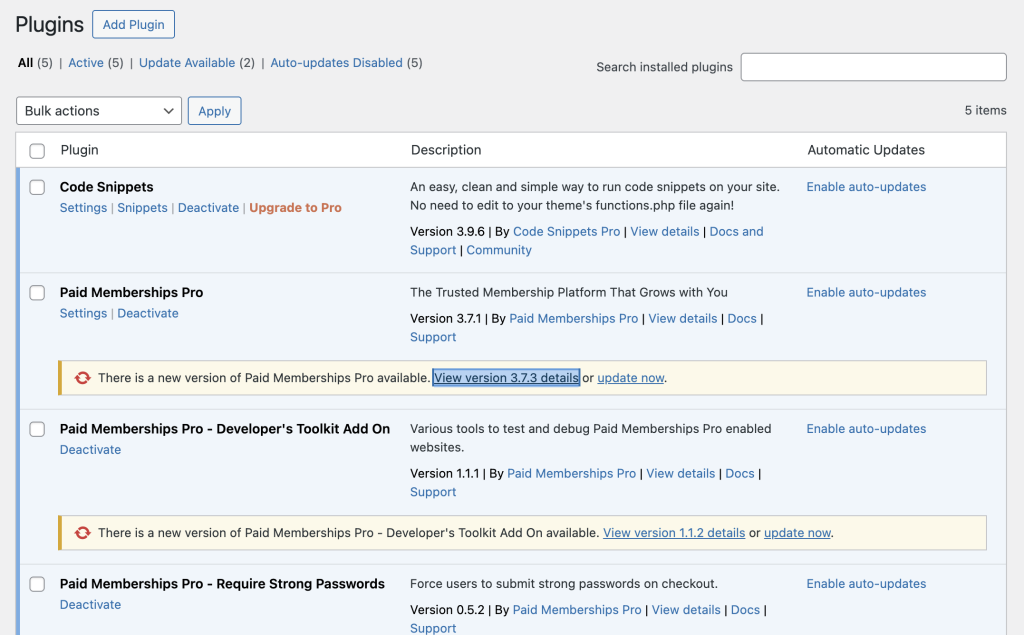Click the Automatic Updates column header
This screenshot has height=635, width=1024.
coord(866,150)
